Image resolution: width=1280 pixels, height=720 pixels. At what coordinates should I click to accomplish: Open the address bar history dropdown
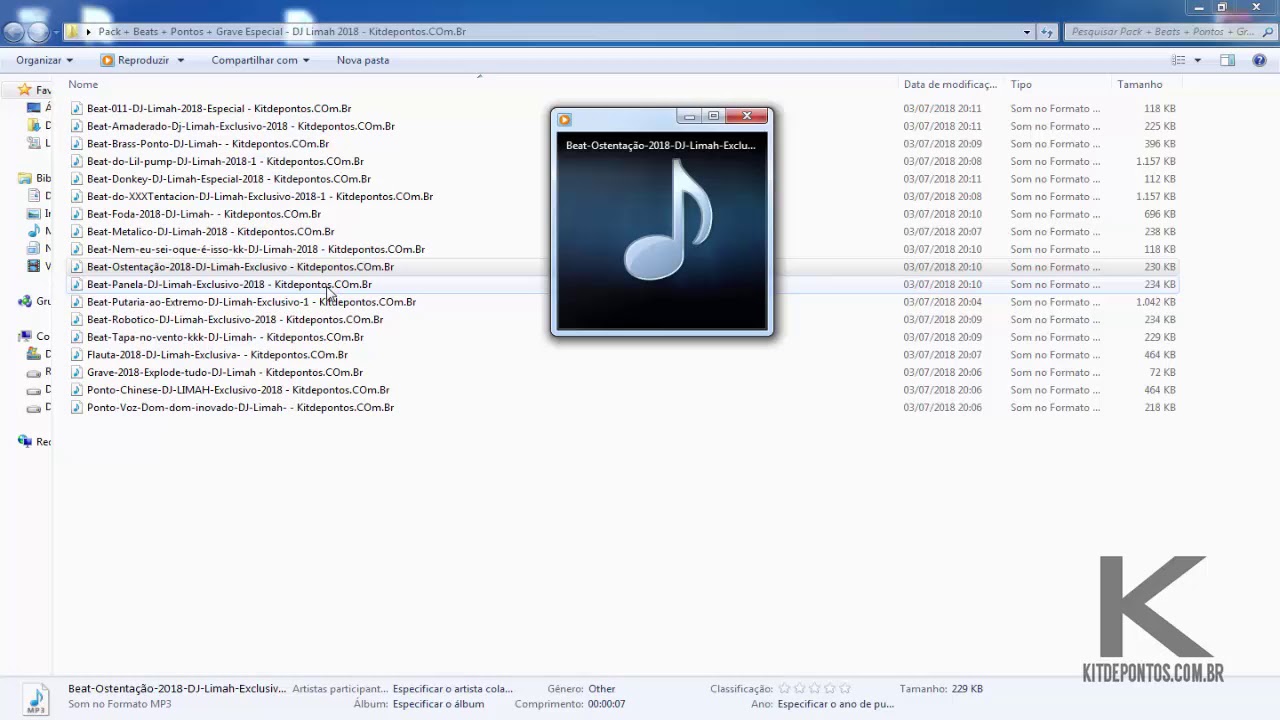click(1027, 32)
